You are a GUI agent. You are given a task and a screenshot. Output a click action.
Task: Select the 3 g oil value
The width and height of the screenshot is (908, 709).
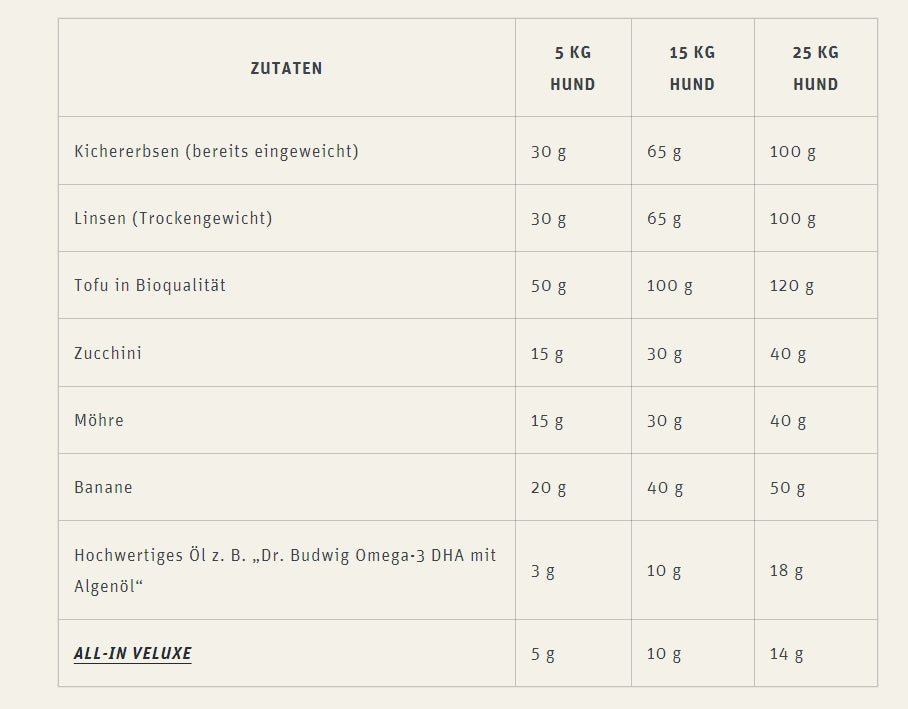(543, 571)
